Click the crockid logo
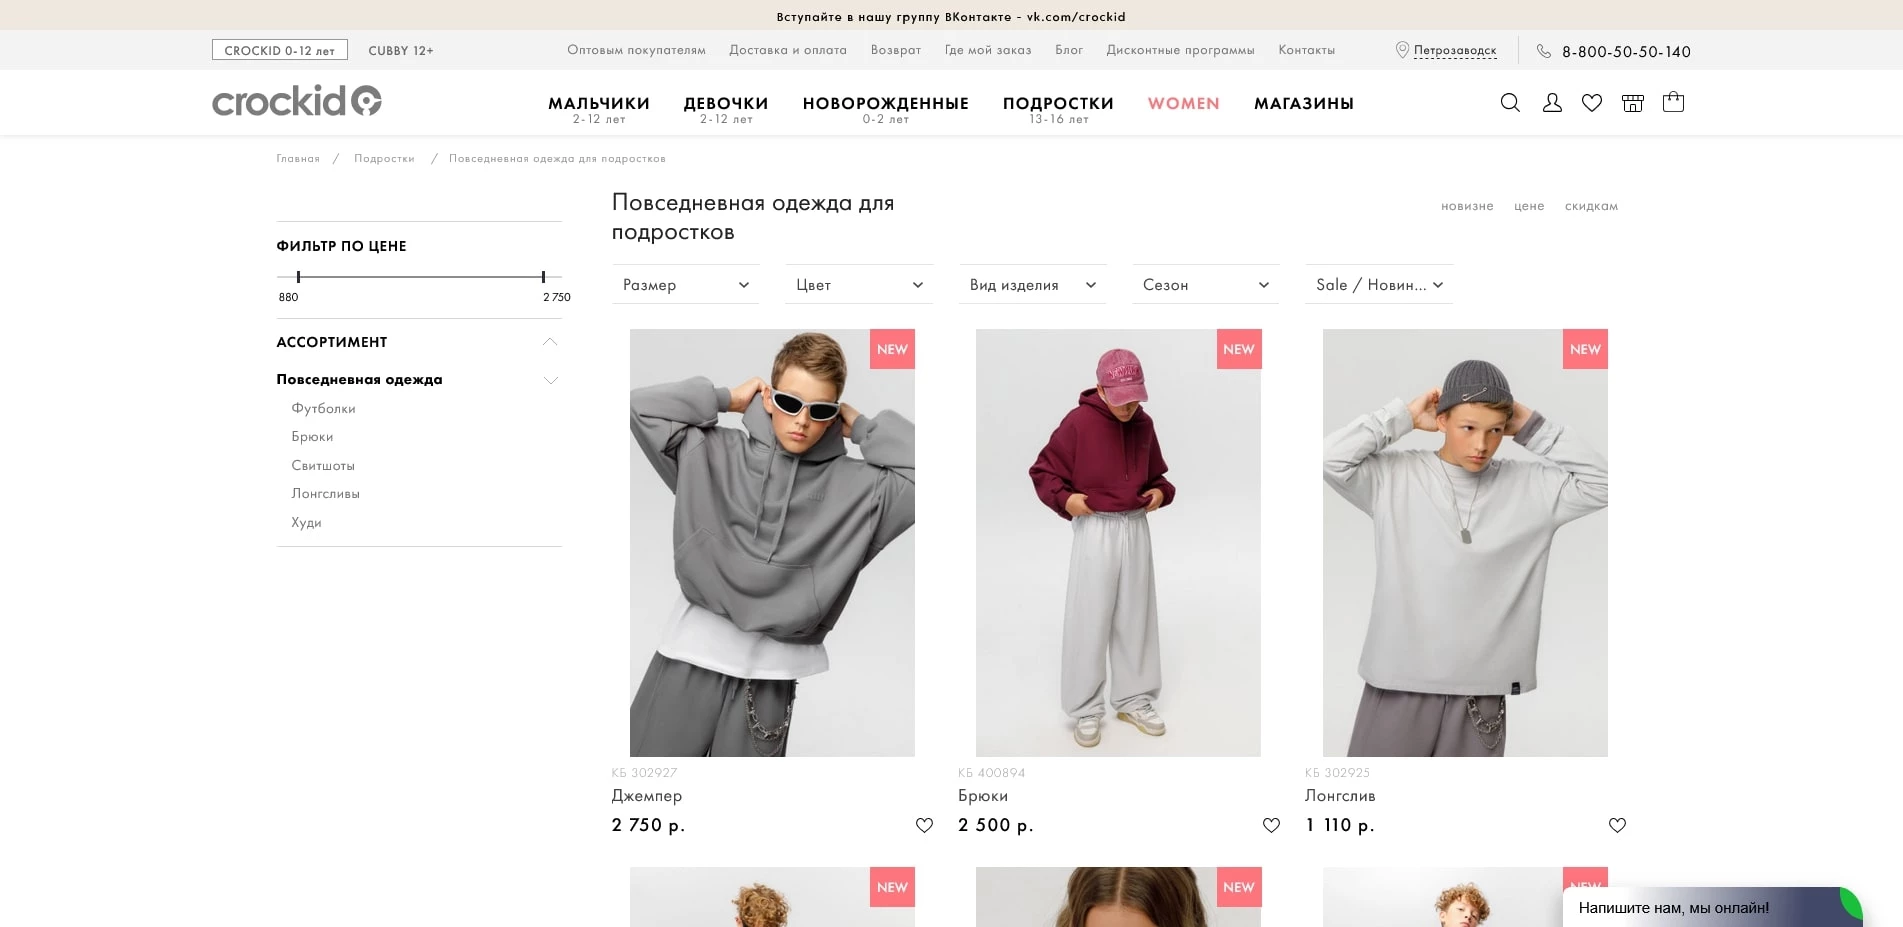 297,101
